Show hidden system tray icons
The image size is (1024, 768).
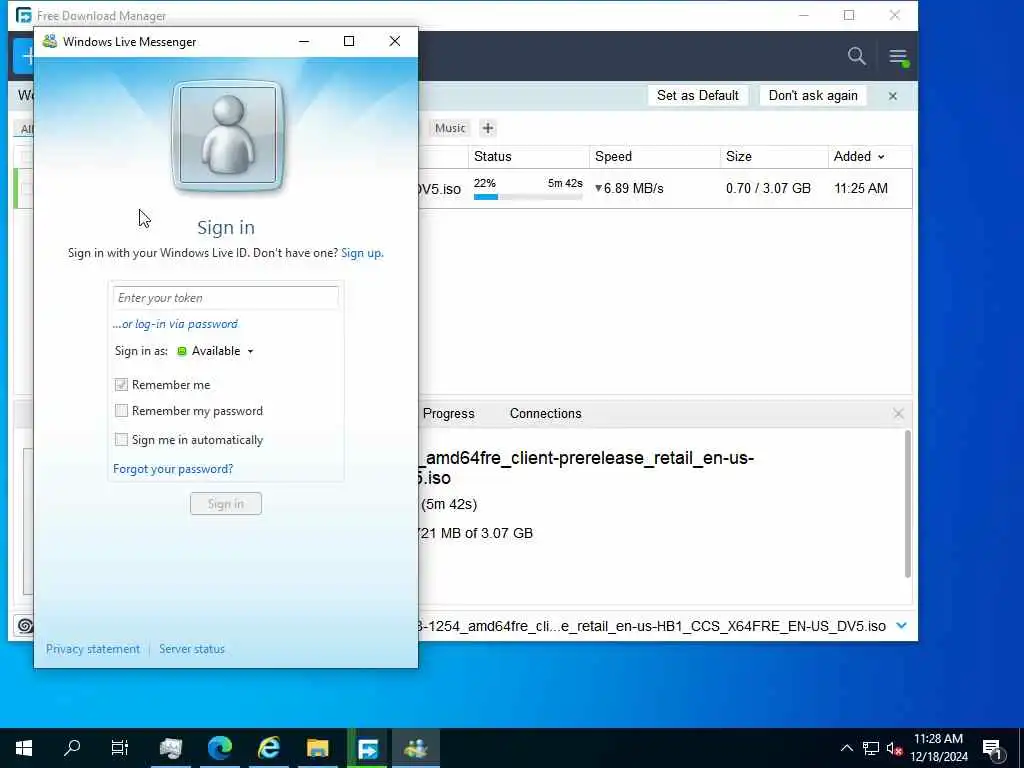click(x=846, y=748)
